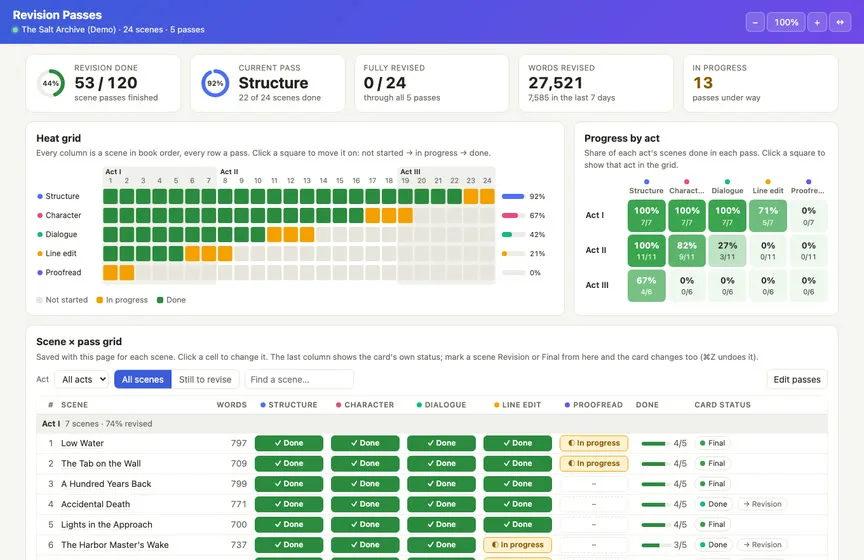Viewport: 864px width, 560px height.
Task: Click the CARD STATUS column header
Action: pyautogui.click(x=722, y=405)
